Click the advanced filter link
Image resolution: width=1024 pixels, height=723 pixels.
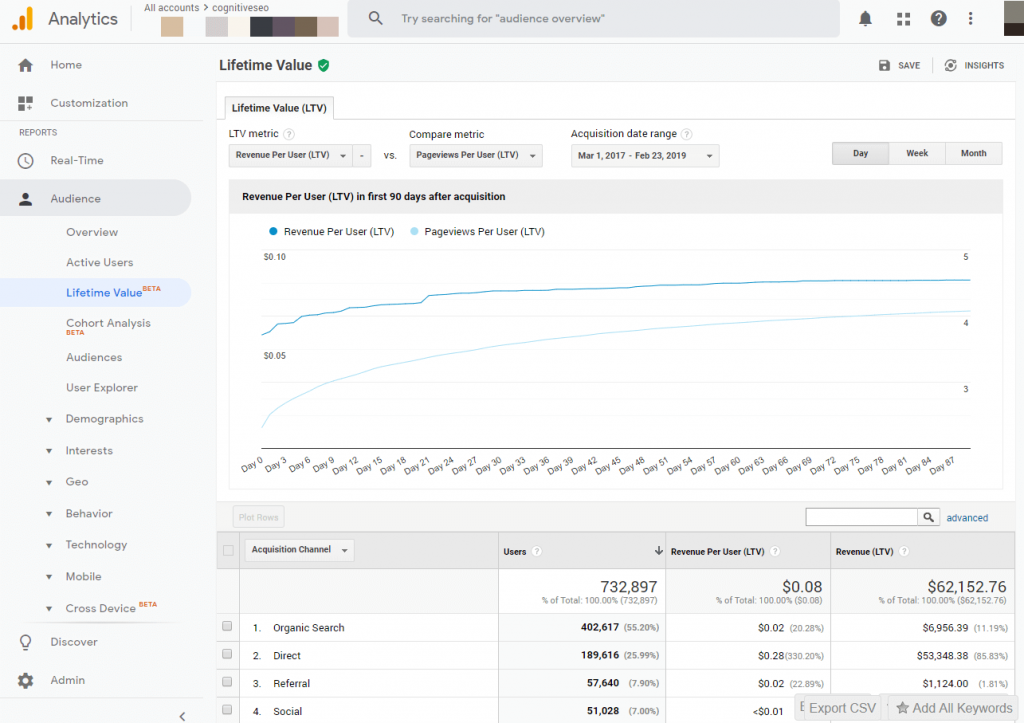(967, 518)
